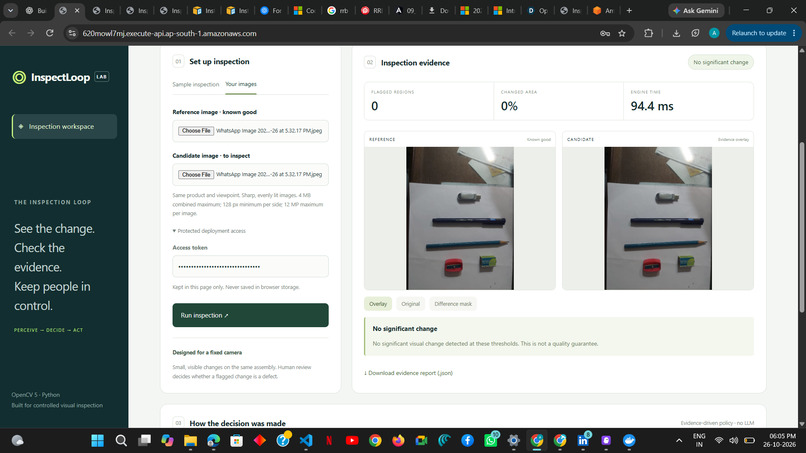Screen dimensions: 806x453
Task: Open Microsoft Store from the taskbar
Action: click(236, 441)
